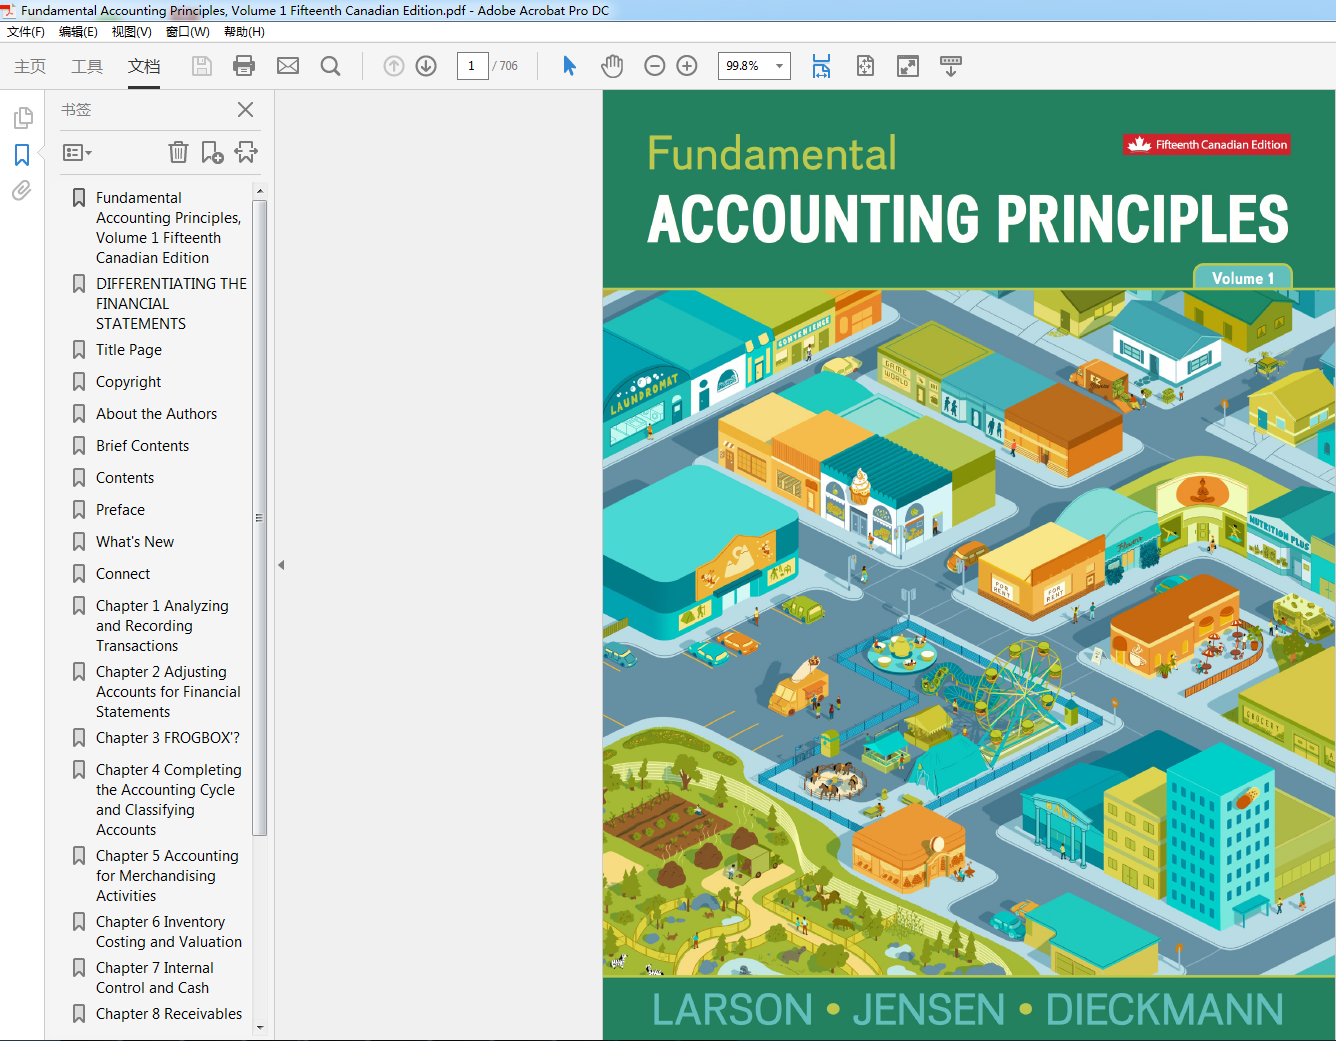Switch to the 工具 tab
This screenshot has height=1041, width=1336.
coord(87,66)
